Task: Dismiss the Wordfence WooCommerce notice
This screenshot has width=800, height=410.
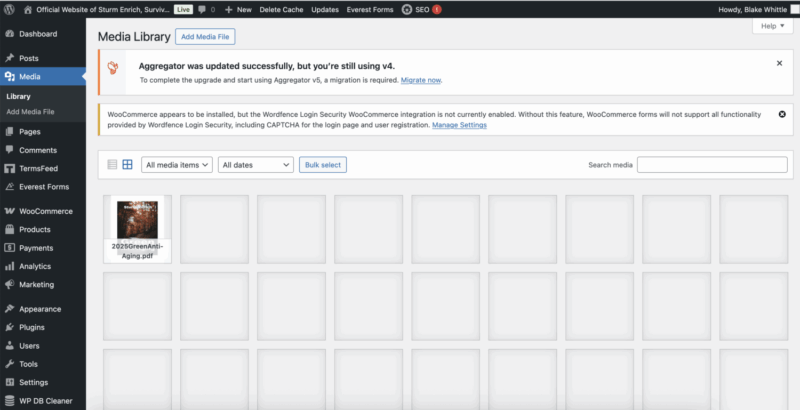Action: click(781, 114)
